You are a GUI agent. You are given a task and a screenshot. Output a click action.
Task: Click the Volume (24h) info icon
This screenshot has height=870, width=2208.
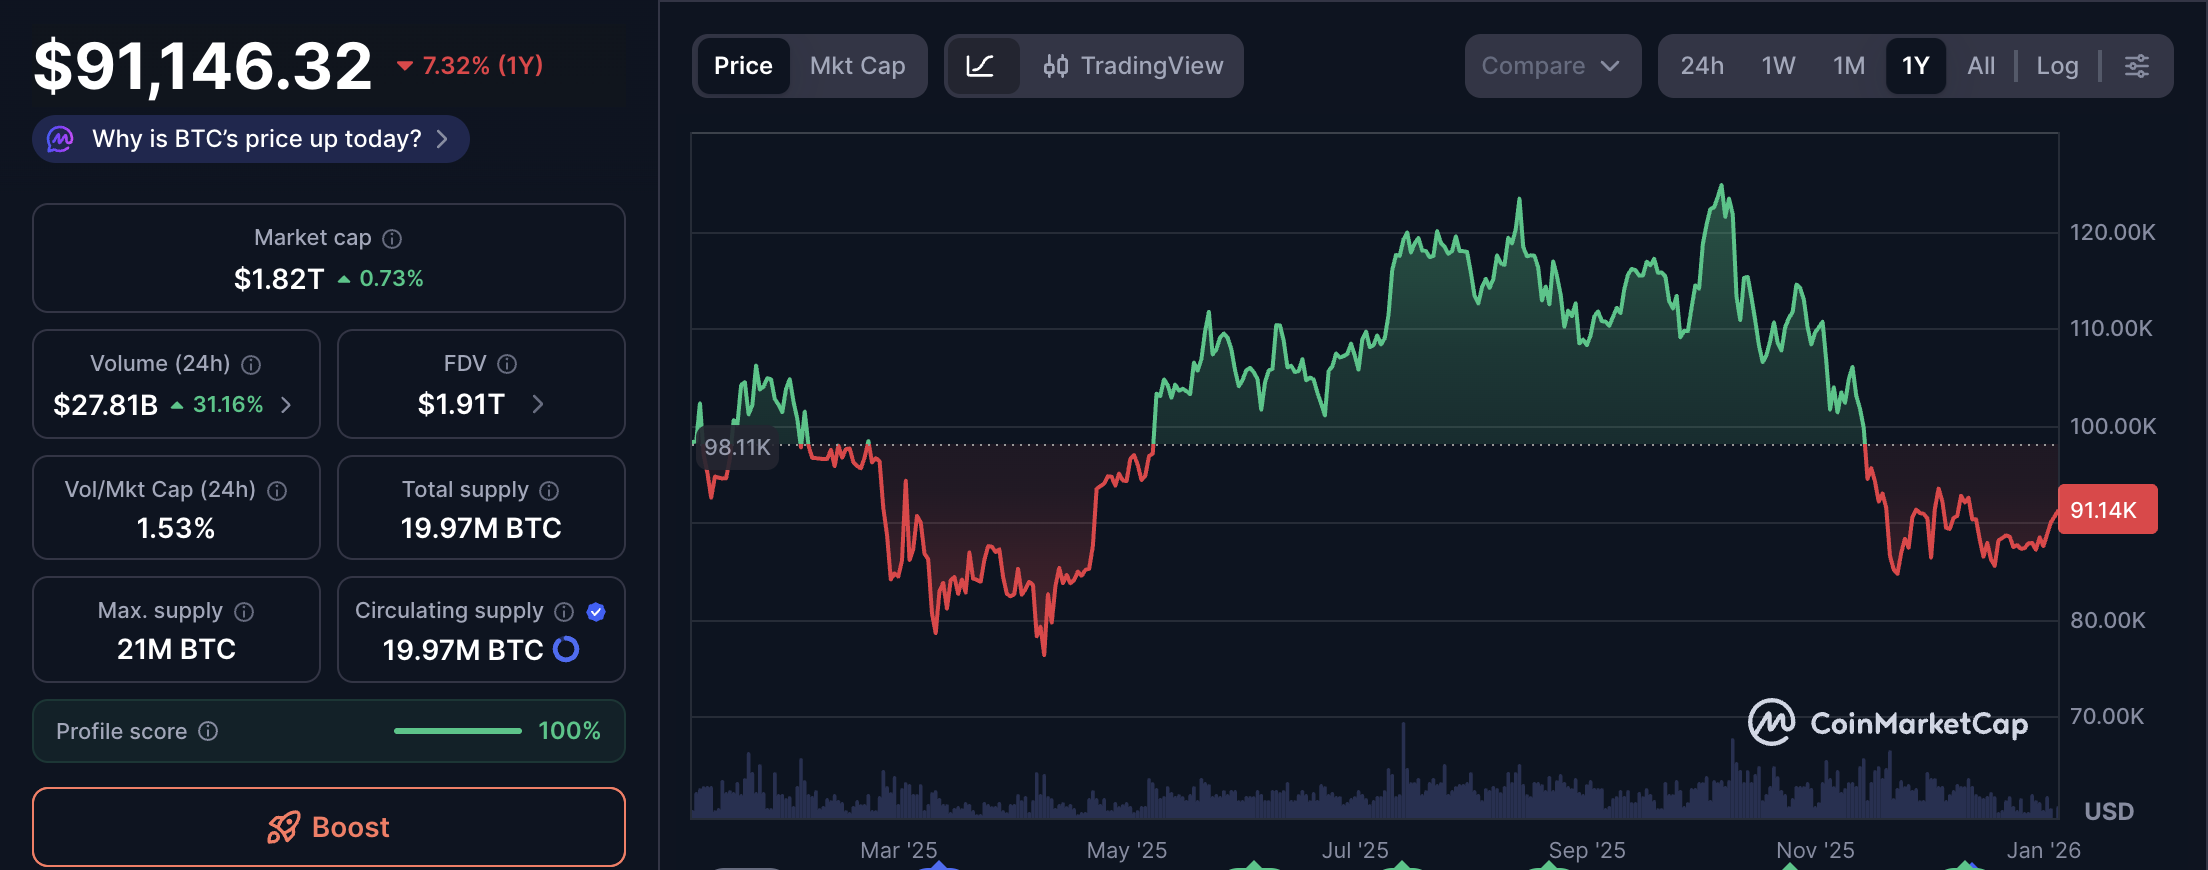coord(251,364)
